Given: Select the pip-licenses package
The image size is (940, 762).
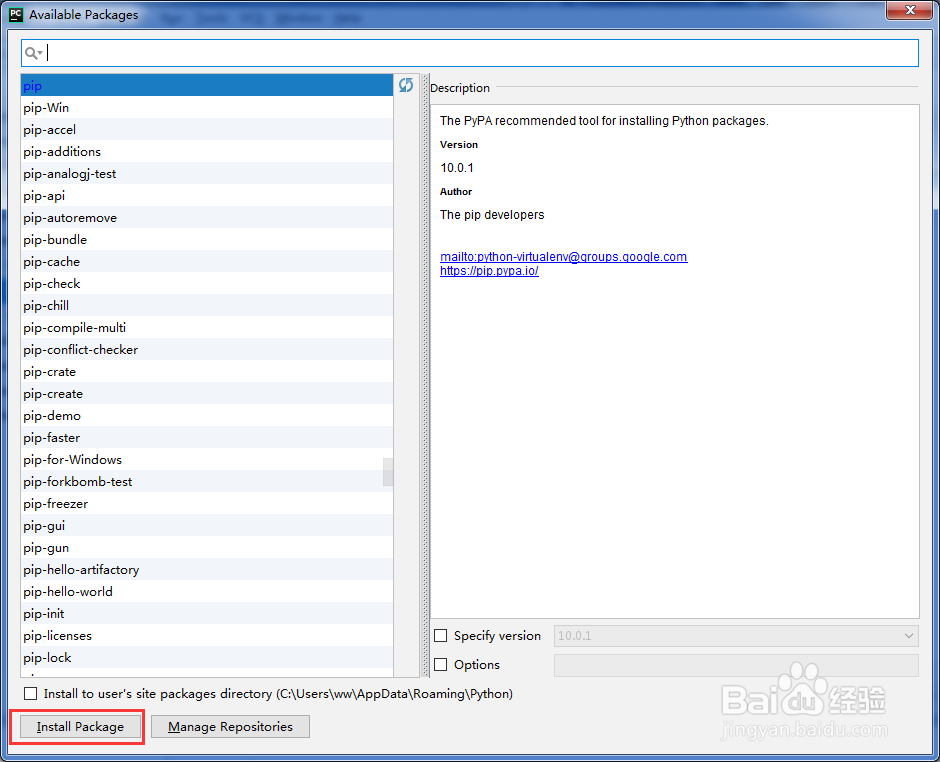Looking at the screenshot, I should tap(207, 635).
